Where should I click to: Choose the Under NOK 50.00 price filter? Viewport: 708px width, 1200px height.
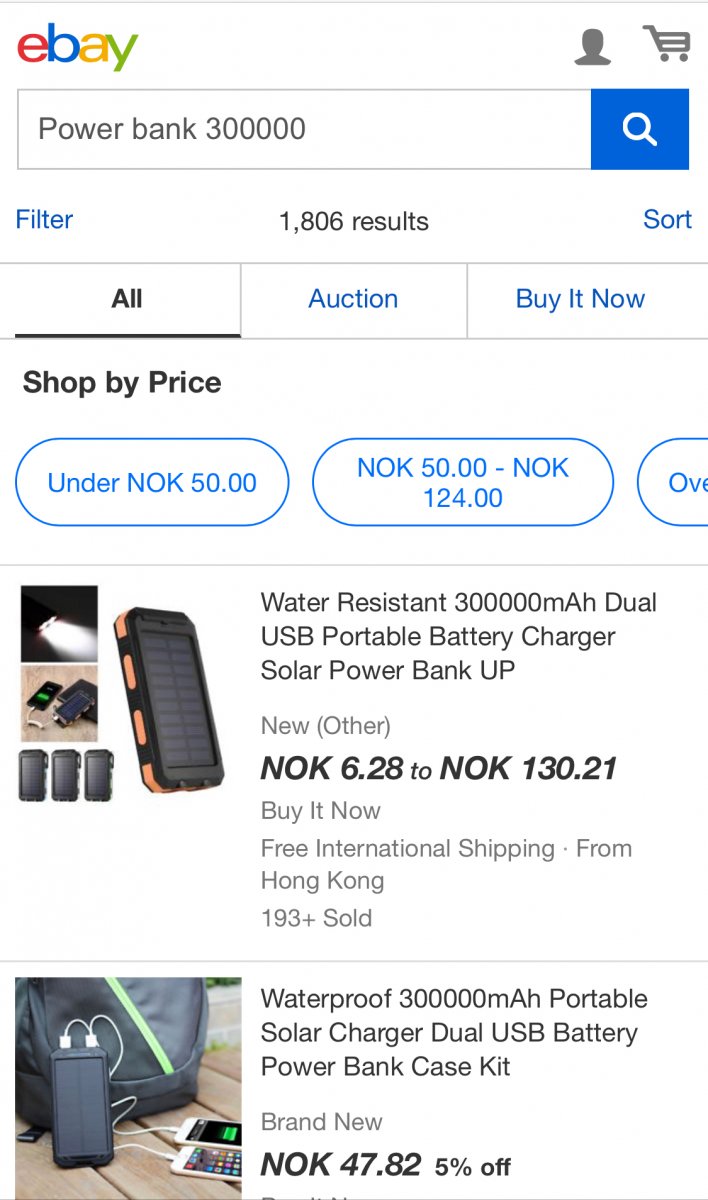point(152,482)
